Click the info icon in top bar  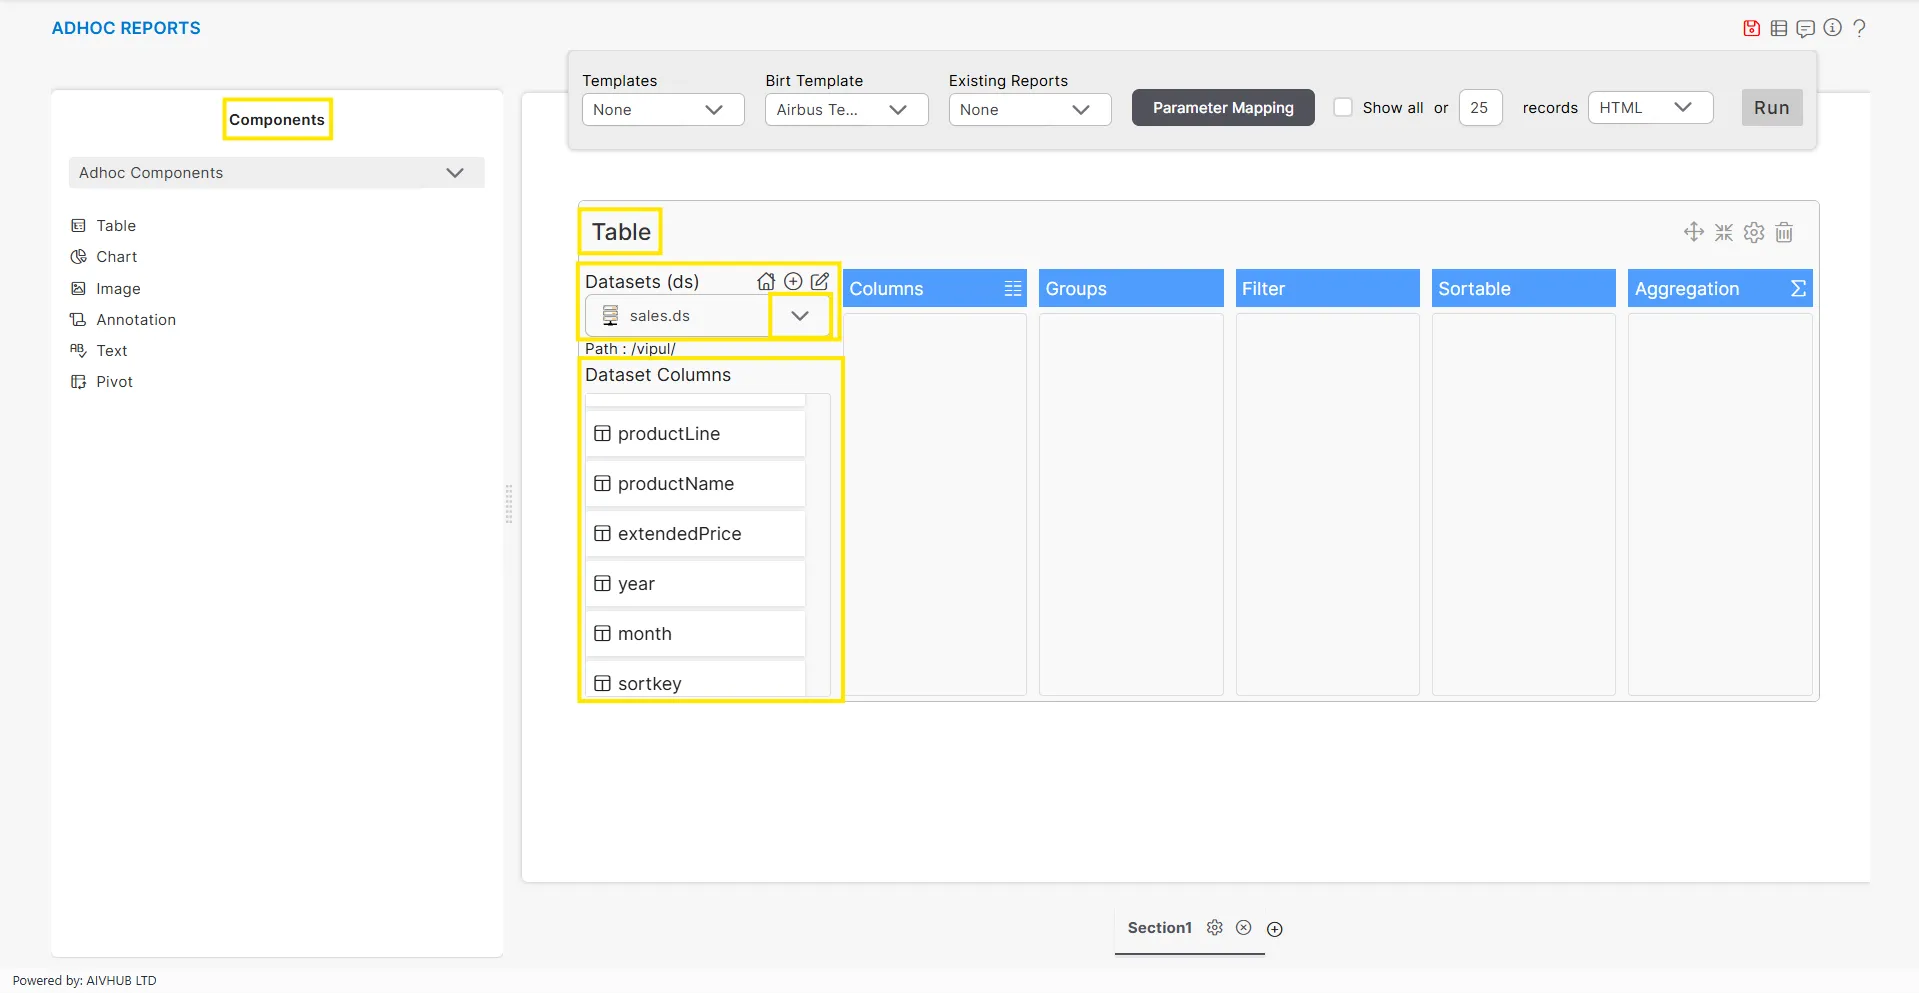point(1832,28)
